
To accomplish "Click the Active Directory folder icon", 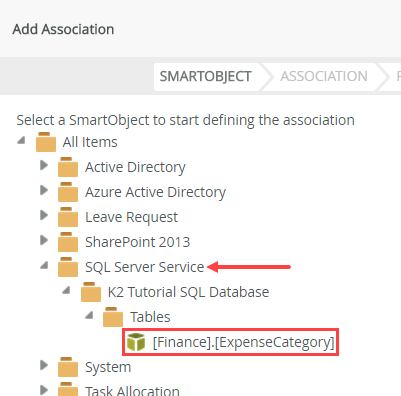I will point(68,167).
